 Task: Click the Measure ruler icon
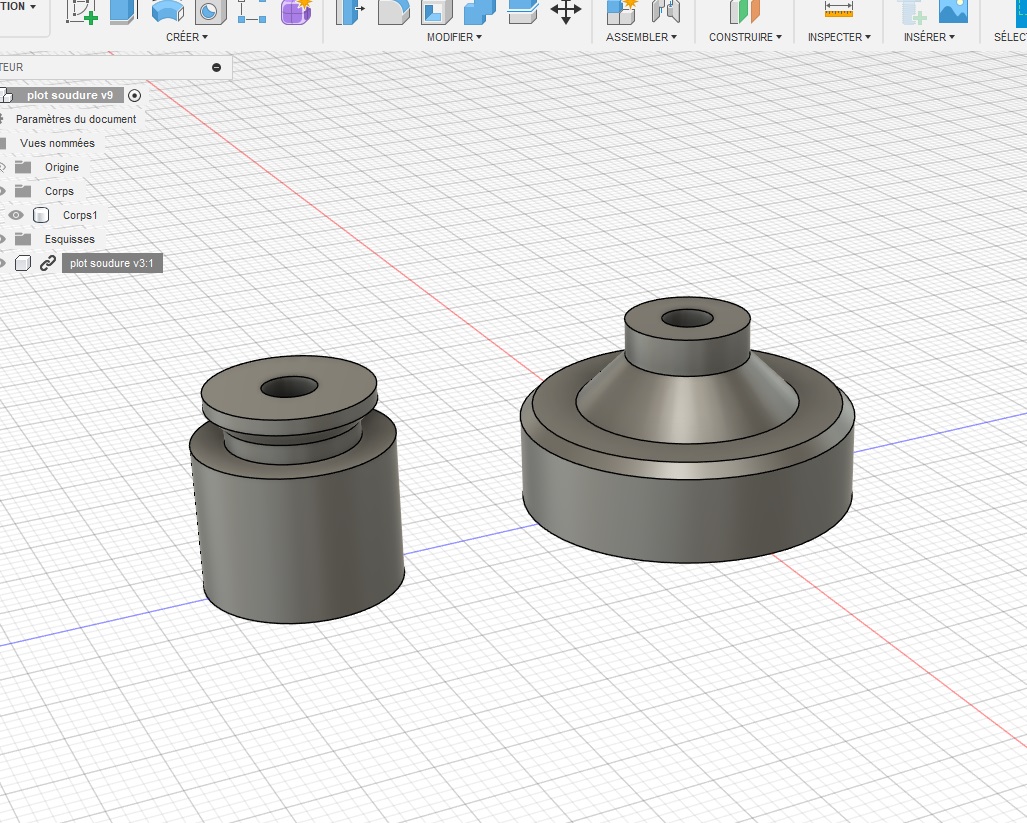pos(838,9)
